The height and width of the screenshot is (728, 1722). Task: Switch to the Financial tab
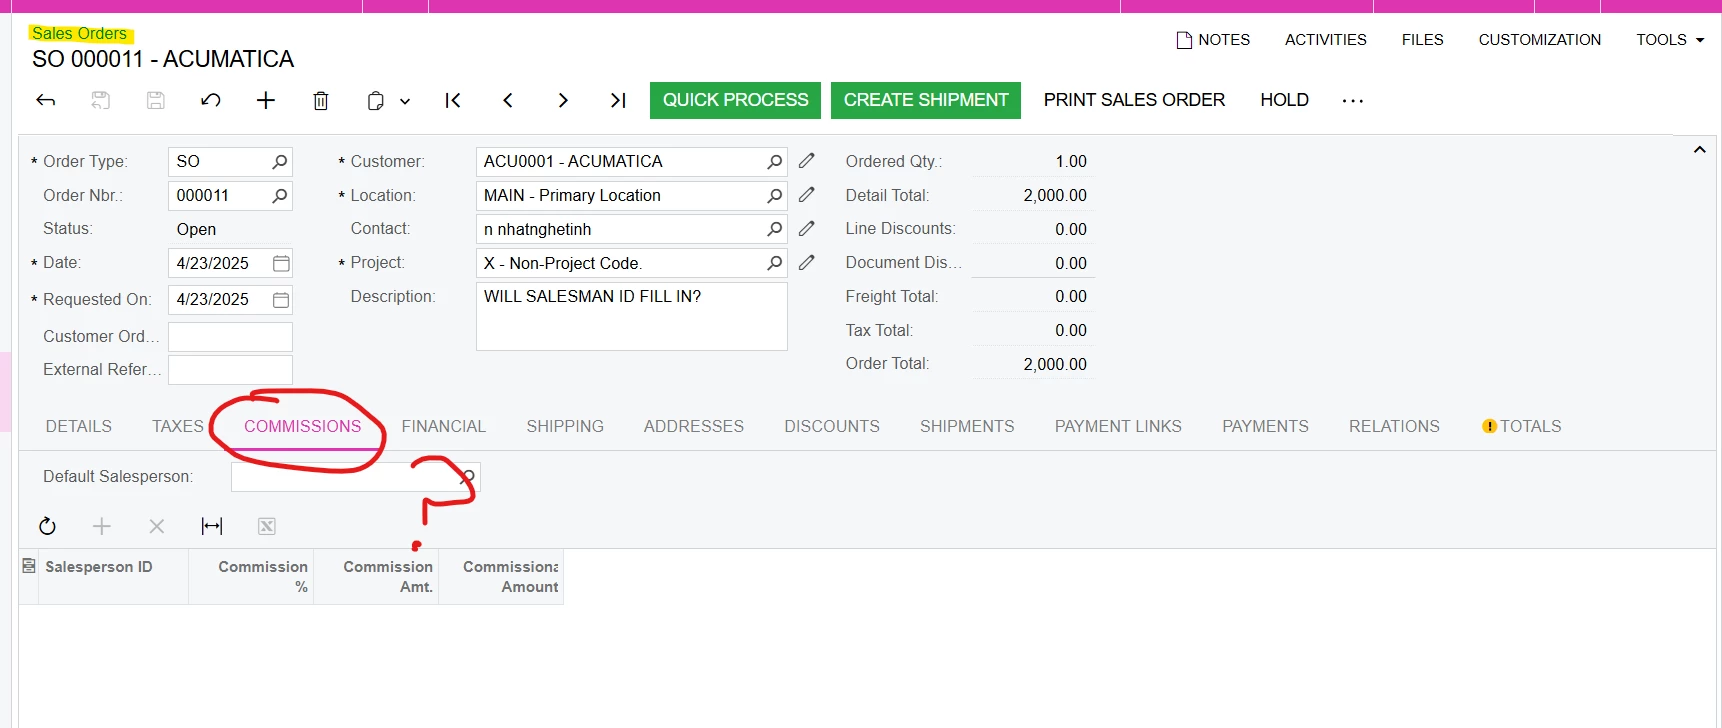444,426
